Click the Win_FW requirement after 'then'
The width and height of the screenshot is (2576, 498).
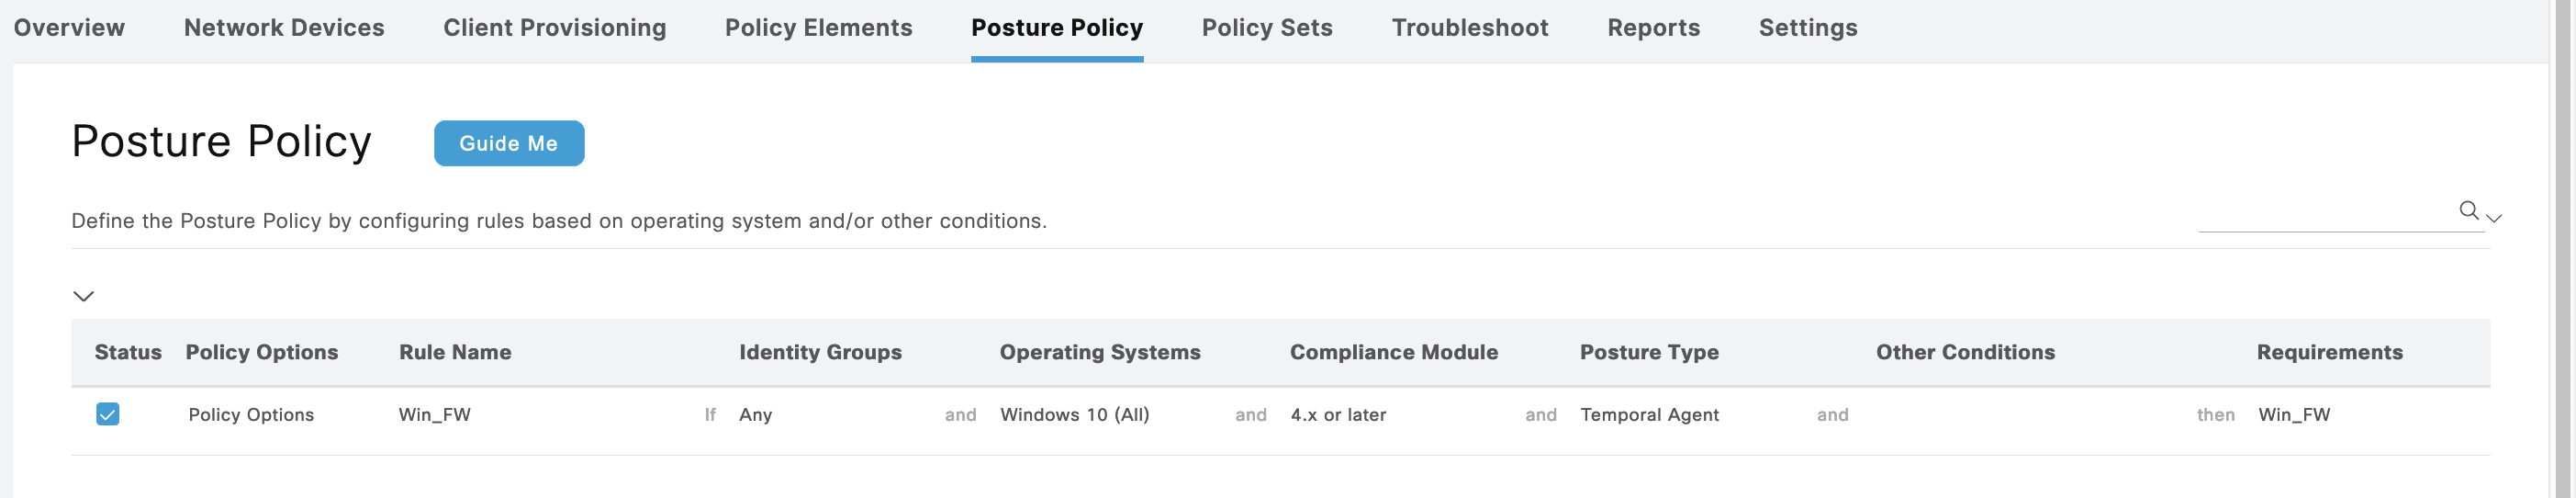[x=2294, y=415]
